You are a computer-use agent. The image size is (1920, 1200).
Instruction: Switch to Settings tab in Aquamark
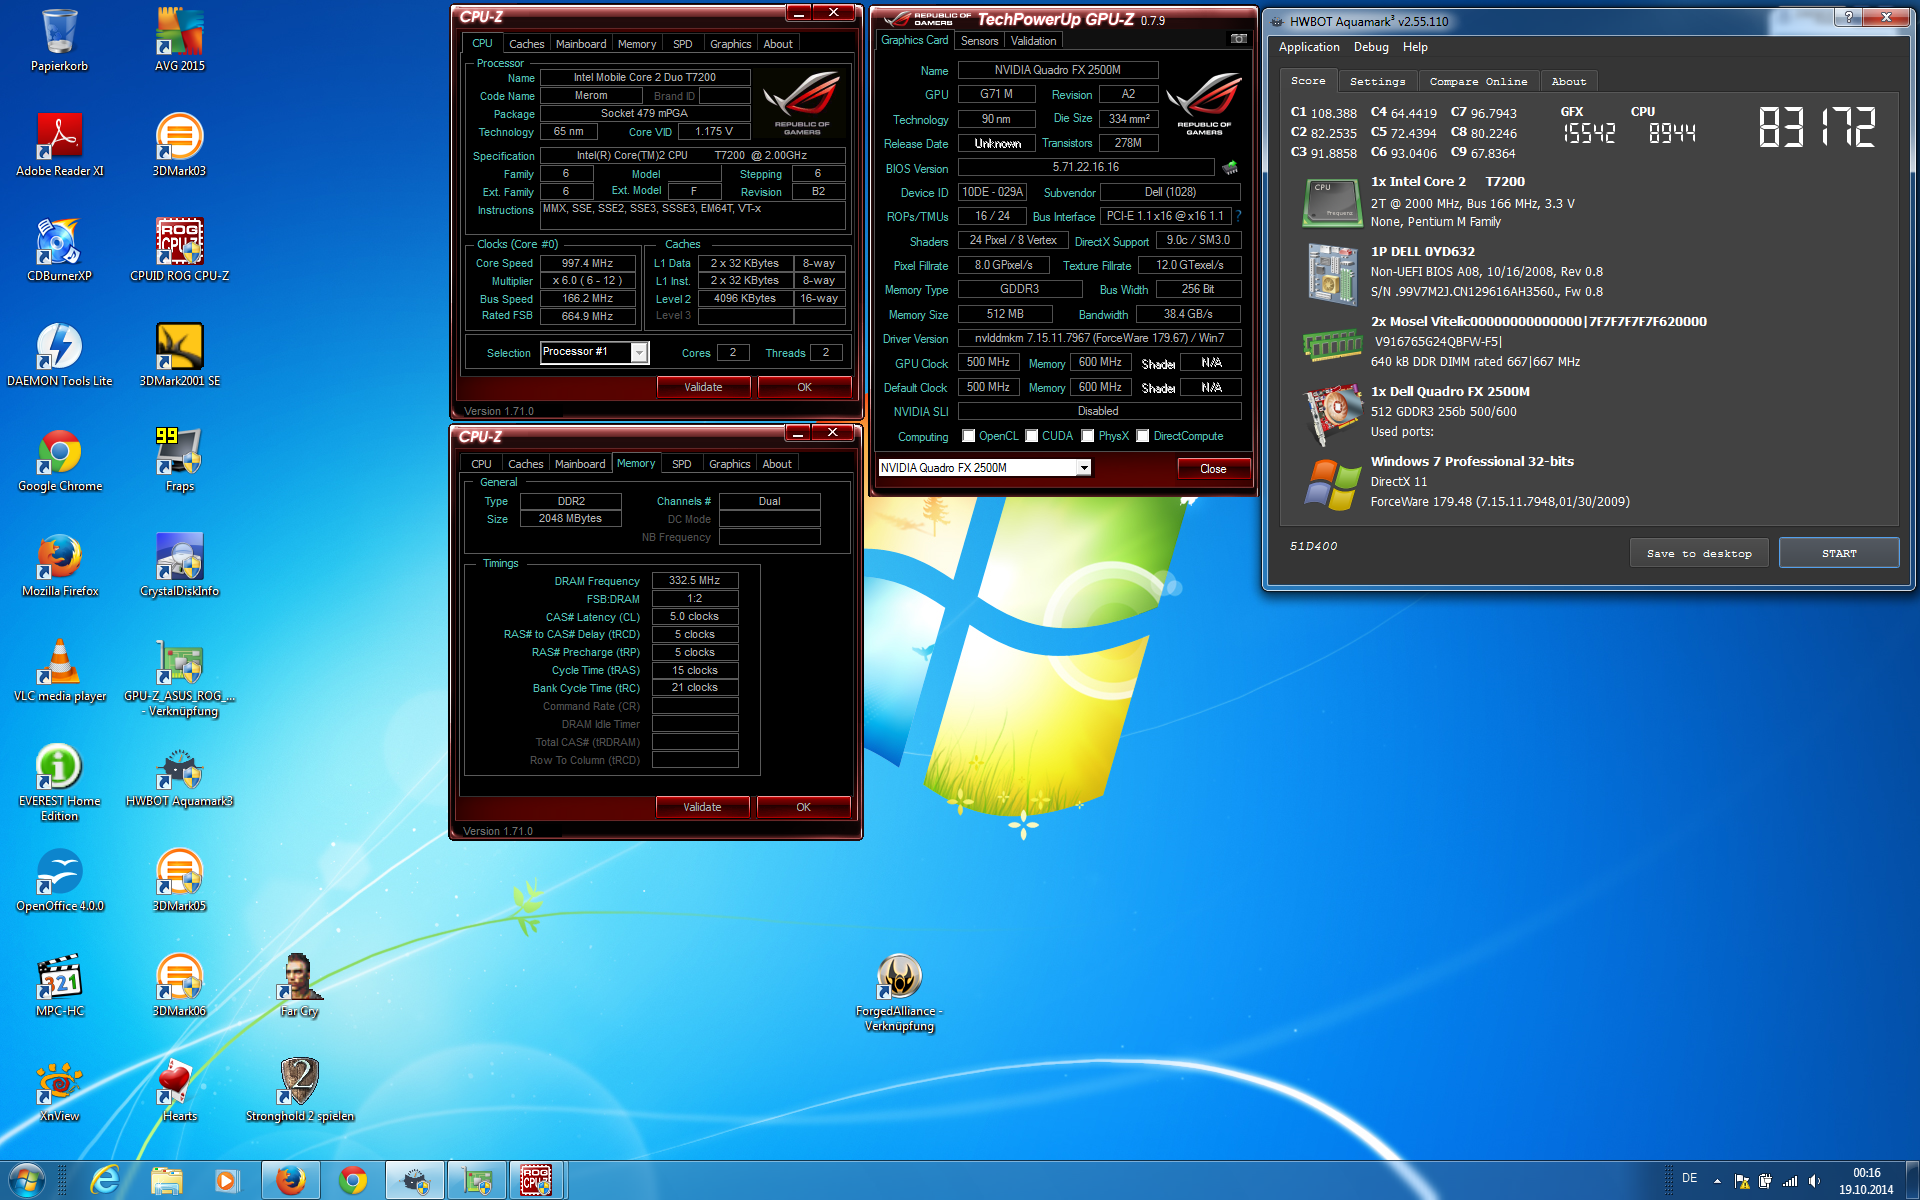[1377, 82]
